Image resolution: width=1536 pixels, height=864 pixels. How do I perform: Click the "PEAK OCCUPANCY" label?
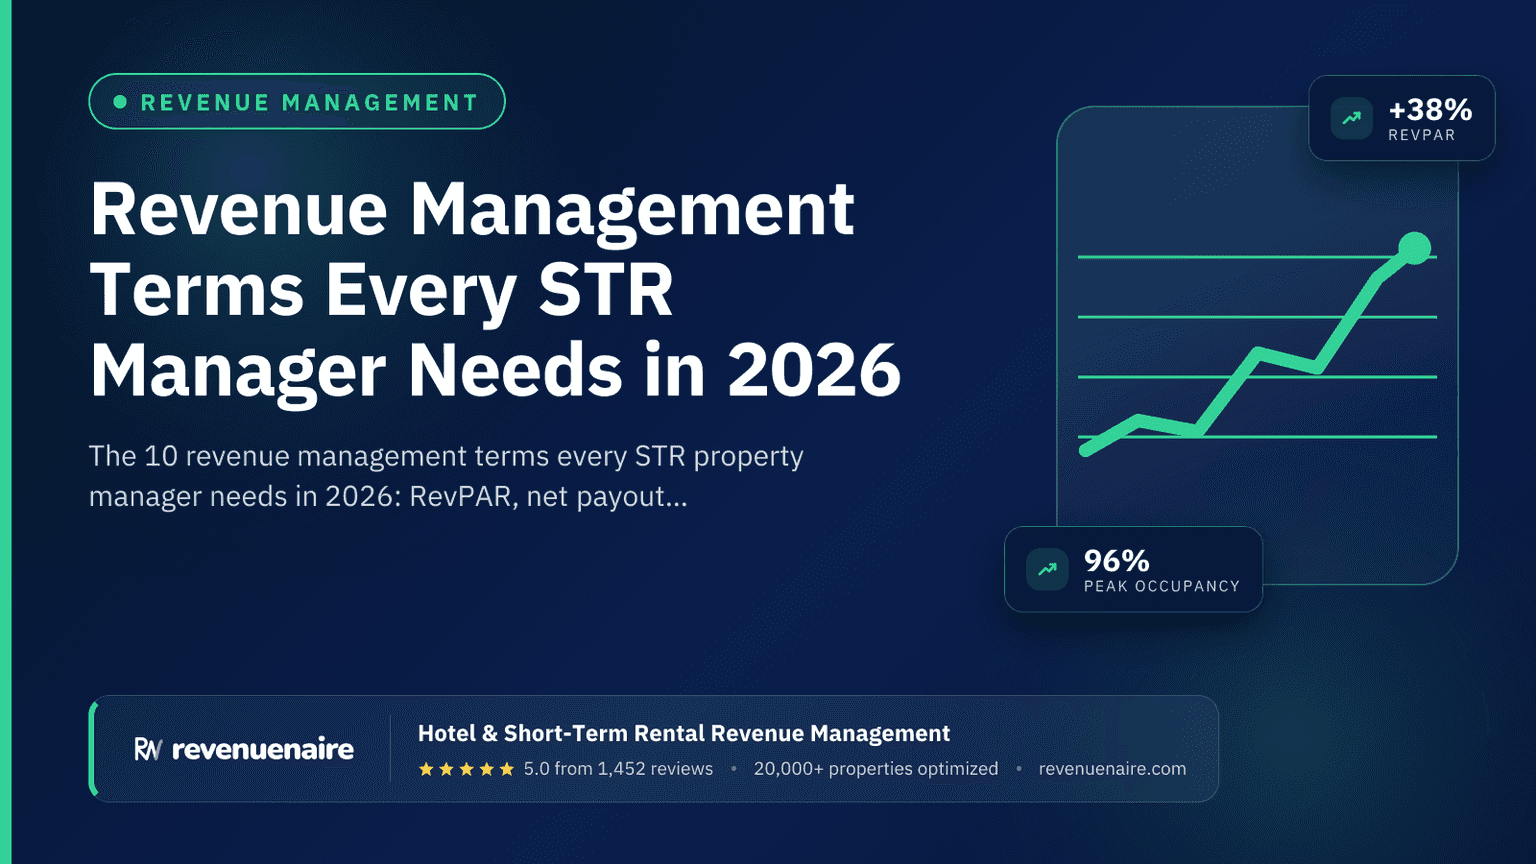coord(1162,586)
